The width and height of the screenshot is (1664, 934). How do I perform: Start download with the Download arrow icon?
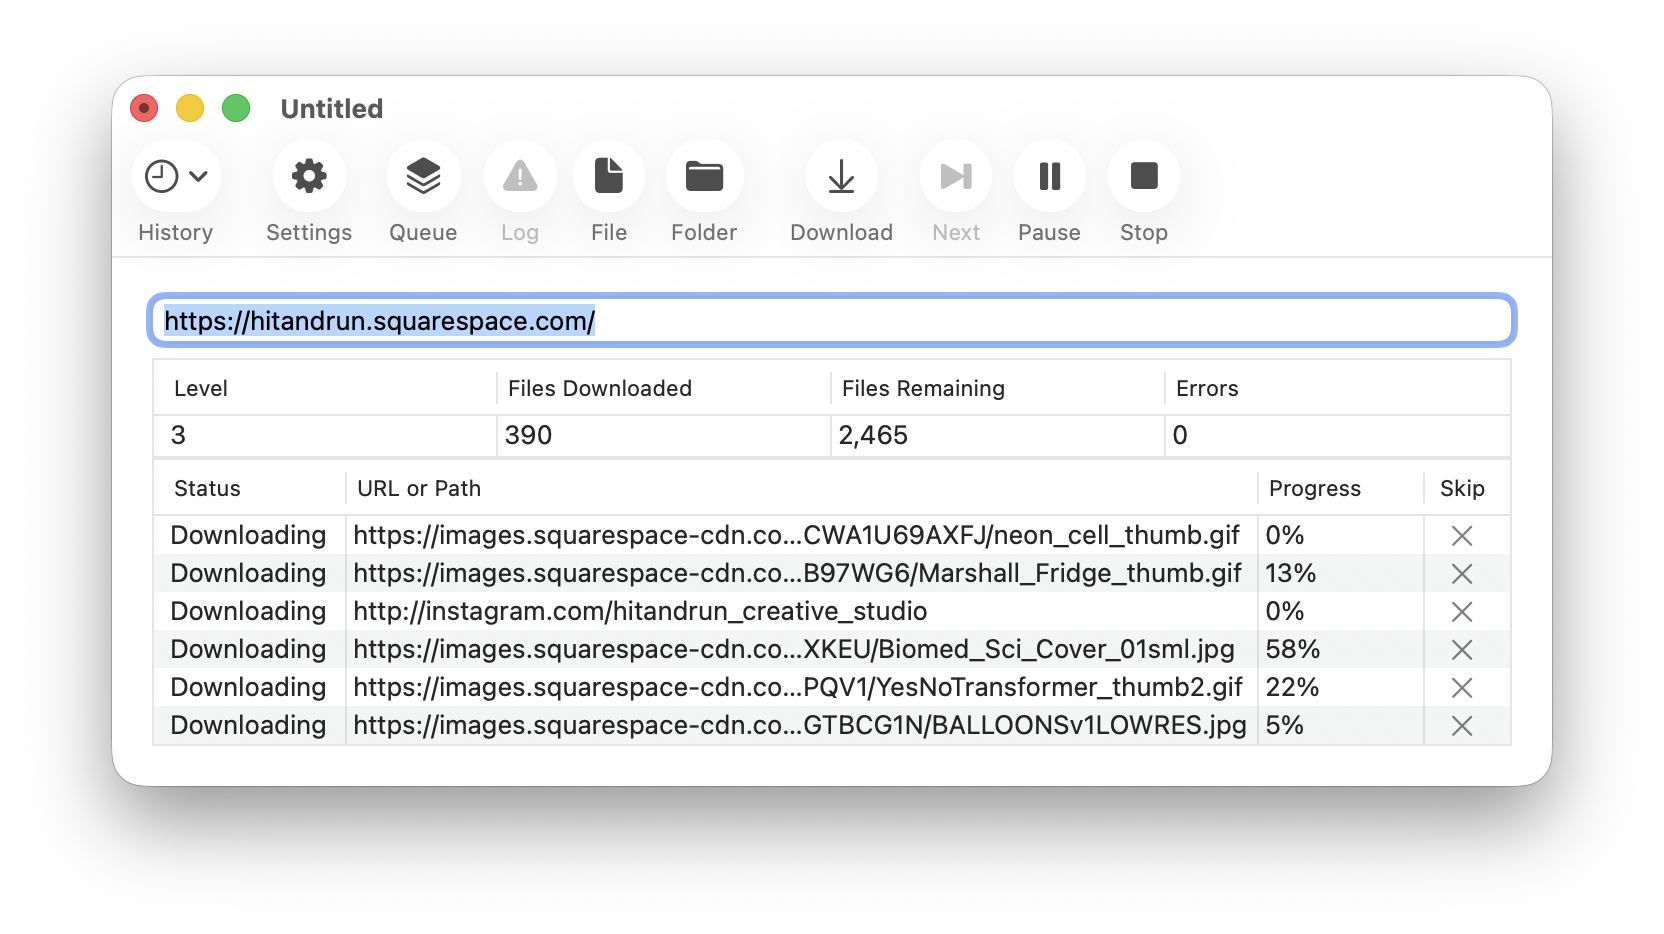click(841, 177)
